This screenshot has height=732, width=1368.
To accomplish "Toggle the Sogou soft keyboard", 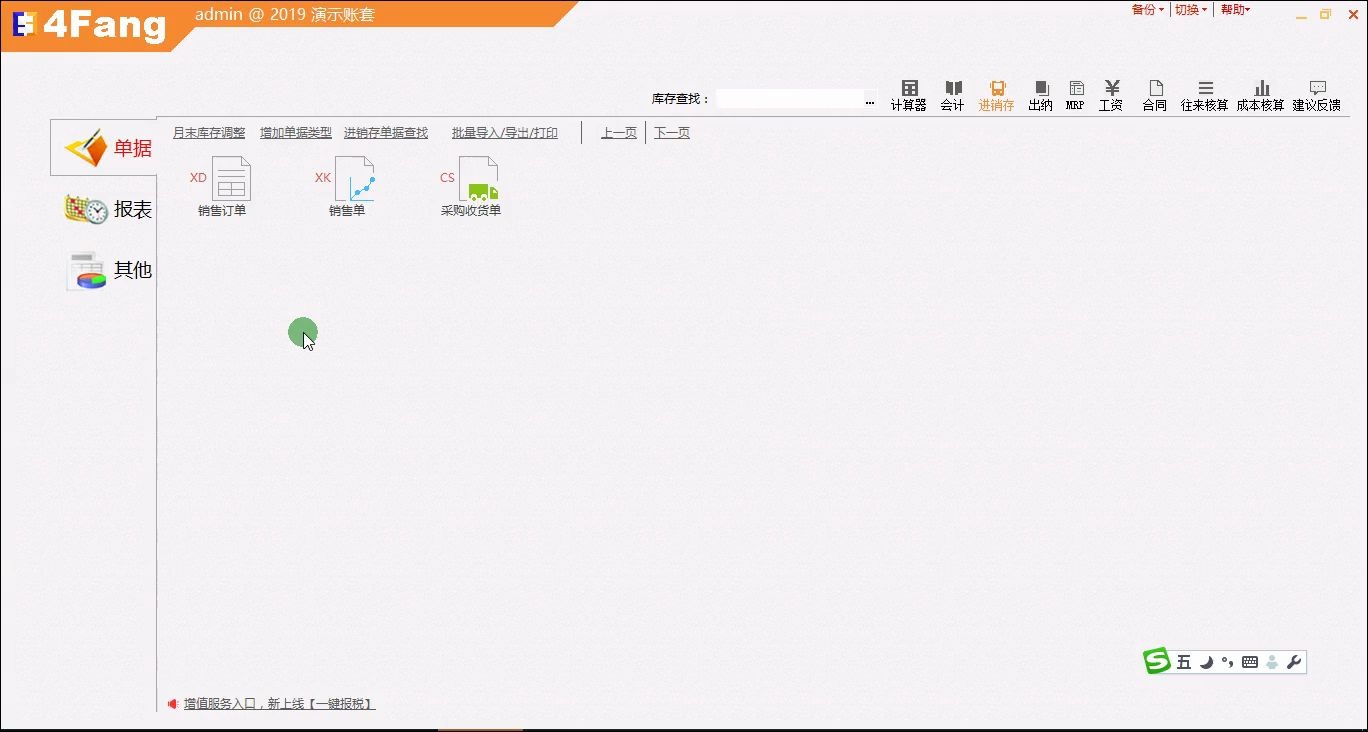I will [x=1249, y=662].
